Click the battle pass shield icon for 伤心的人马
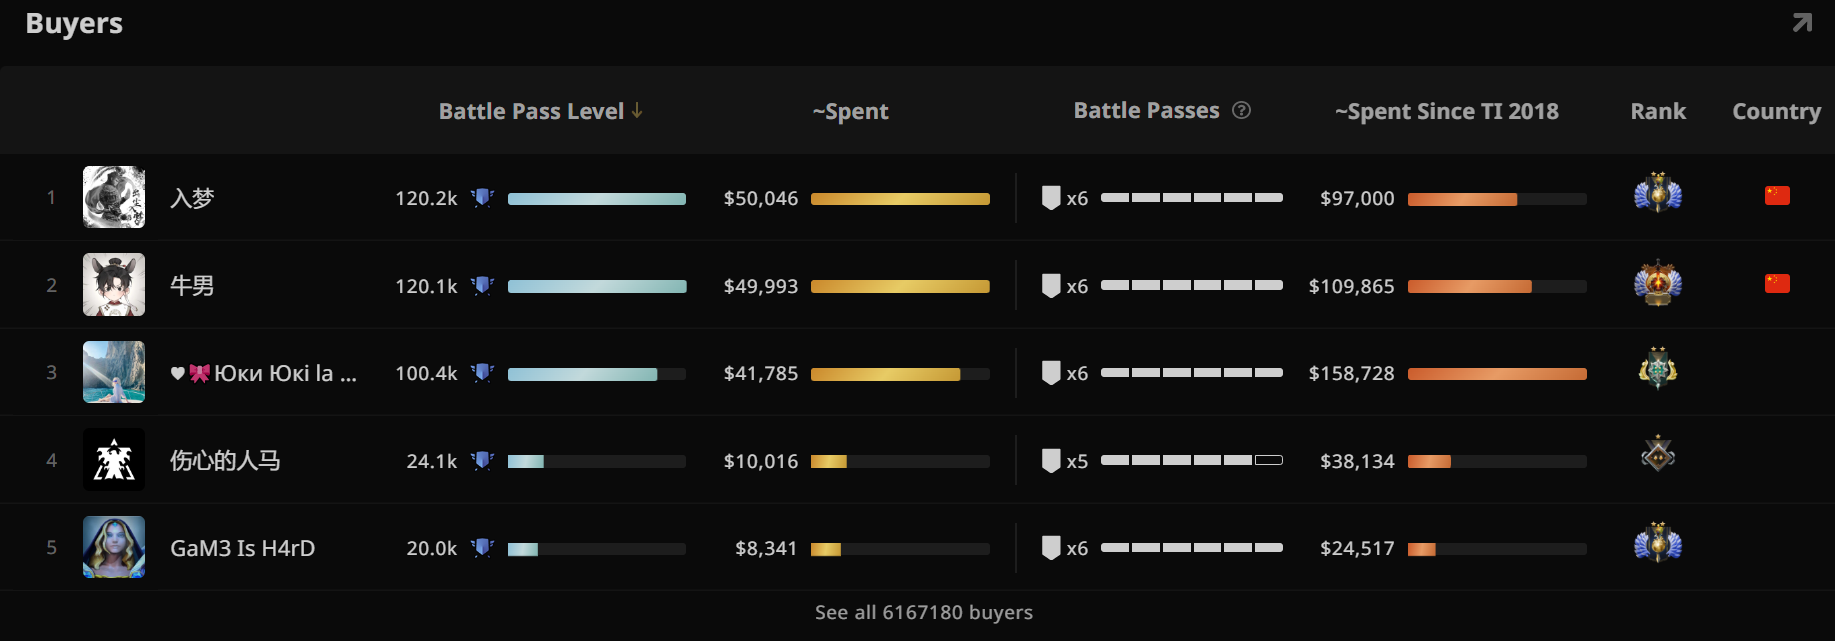The image size is (1835, 641). point(1051,461)
